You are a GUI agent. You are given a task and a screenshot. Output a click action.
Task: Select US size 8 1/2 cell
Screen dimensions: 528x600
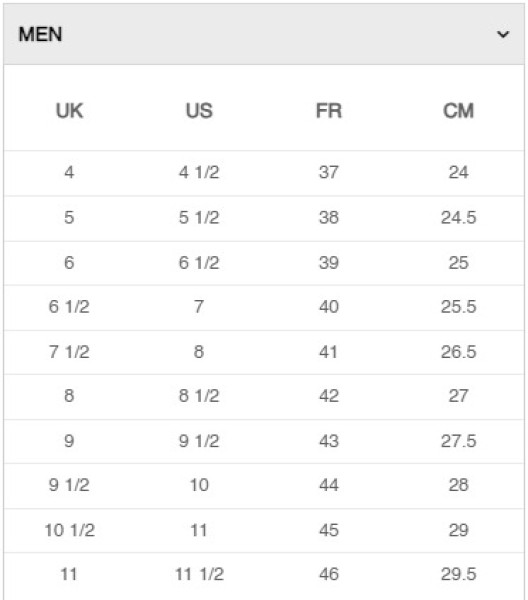tap(199, 396)
